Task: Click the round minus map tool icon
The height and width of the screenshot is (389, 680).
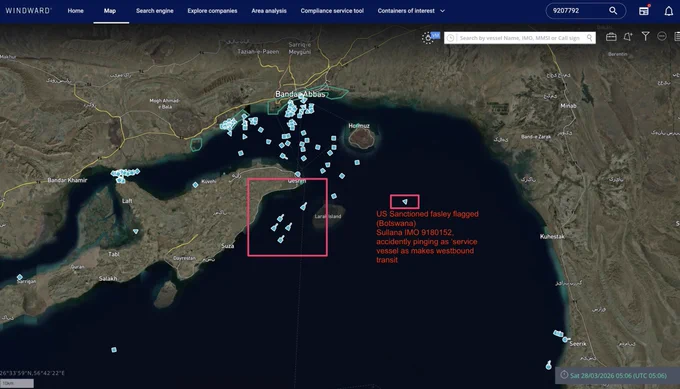Action: click(x=661, y=36)
